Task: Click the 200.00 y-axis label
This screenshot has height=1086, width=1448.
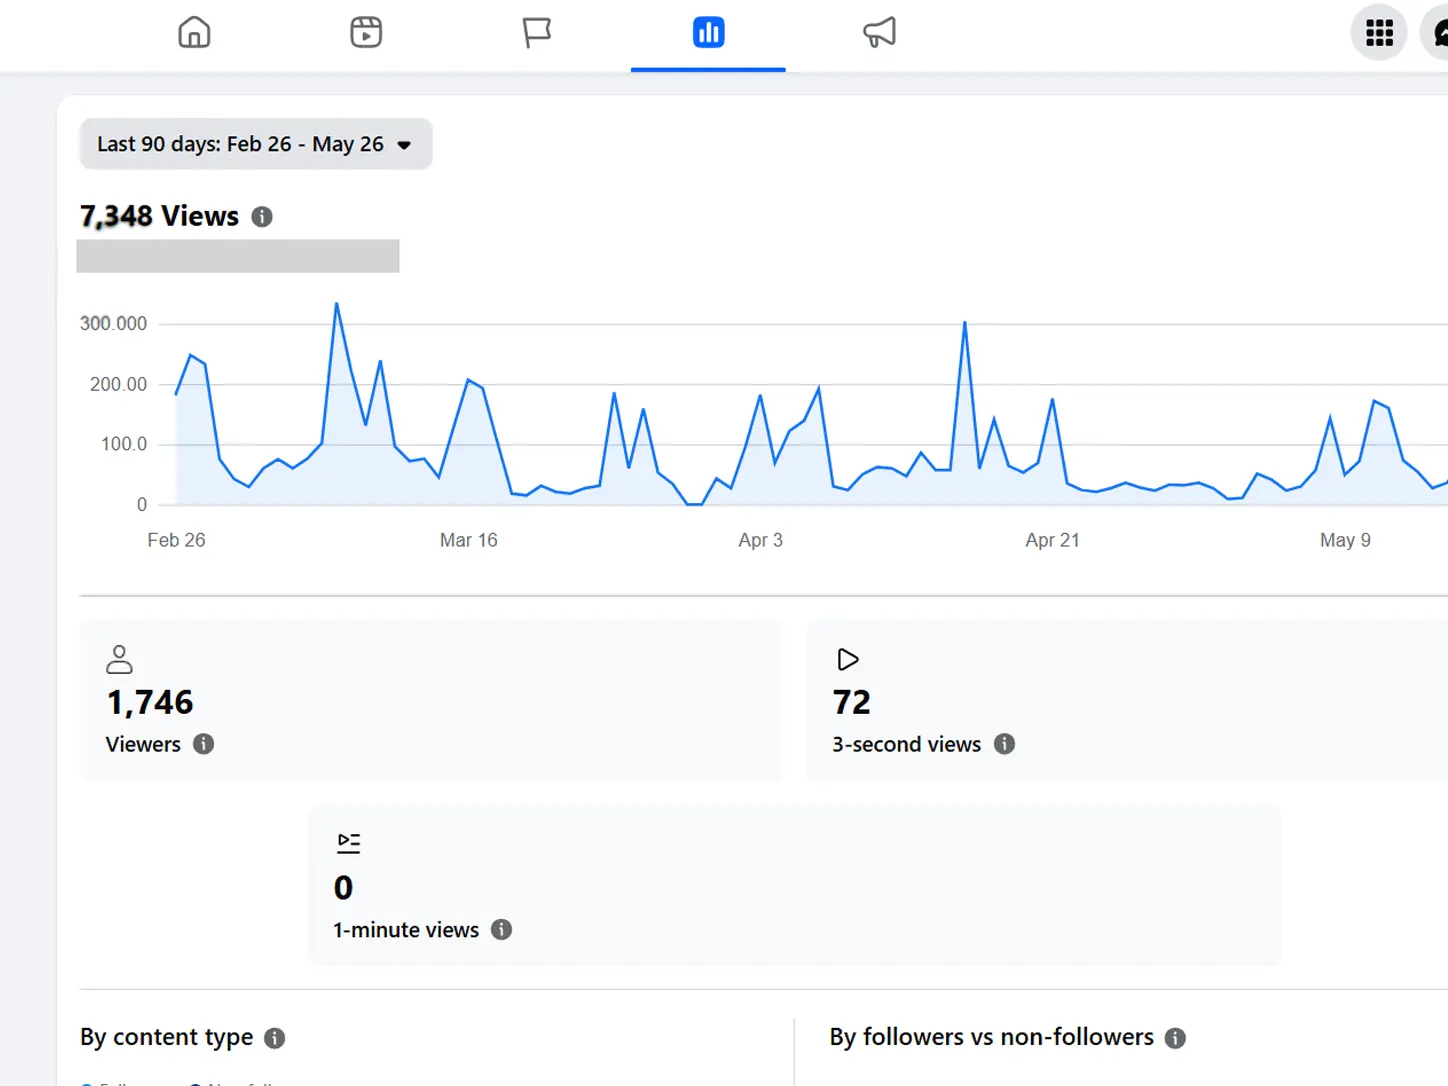Action: click(118, 384)
